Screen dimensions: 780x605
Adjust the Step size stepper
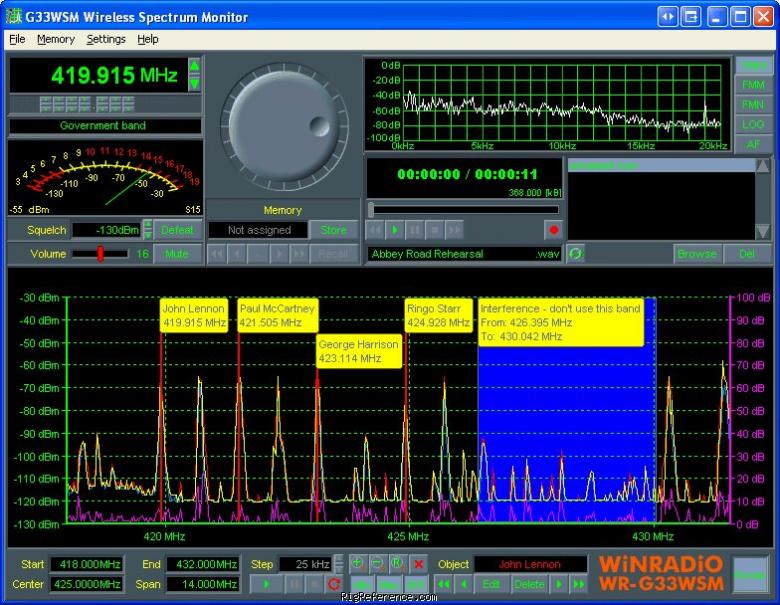pos(338,564)
